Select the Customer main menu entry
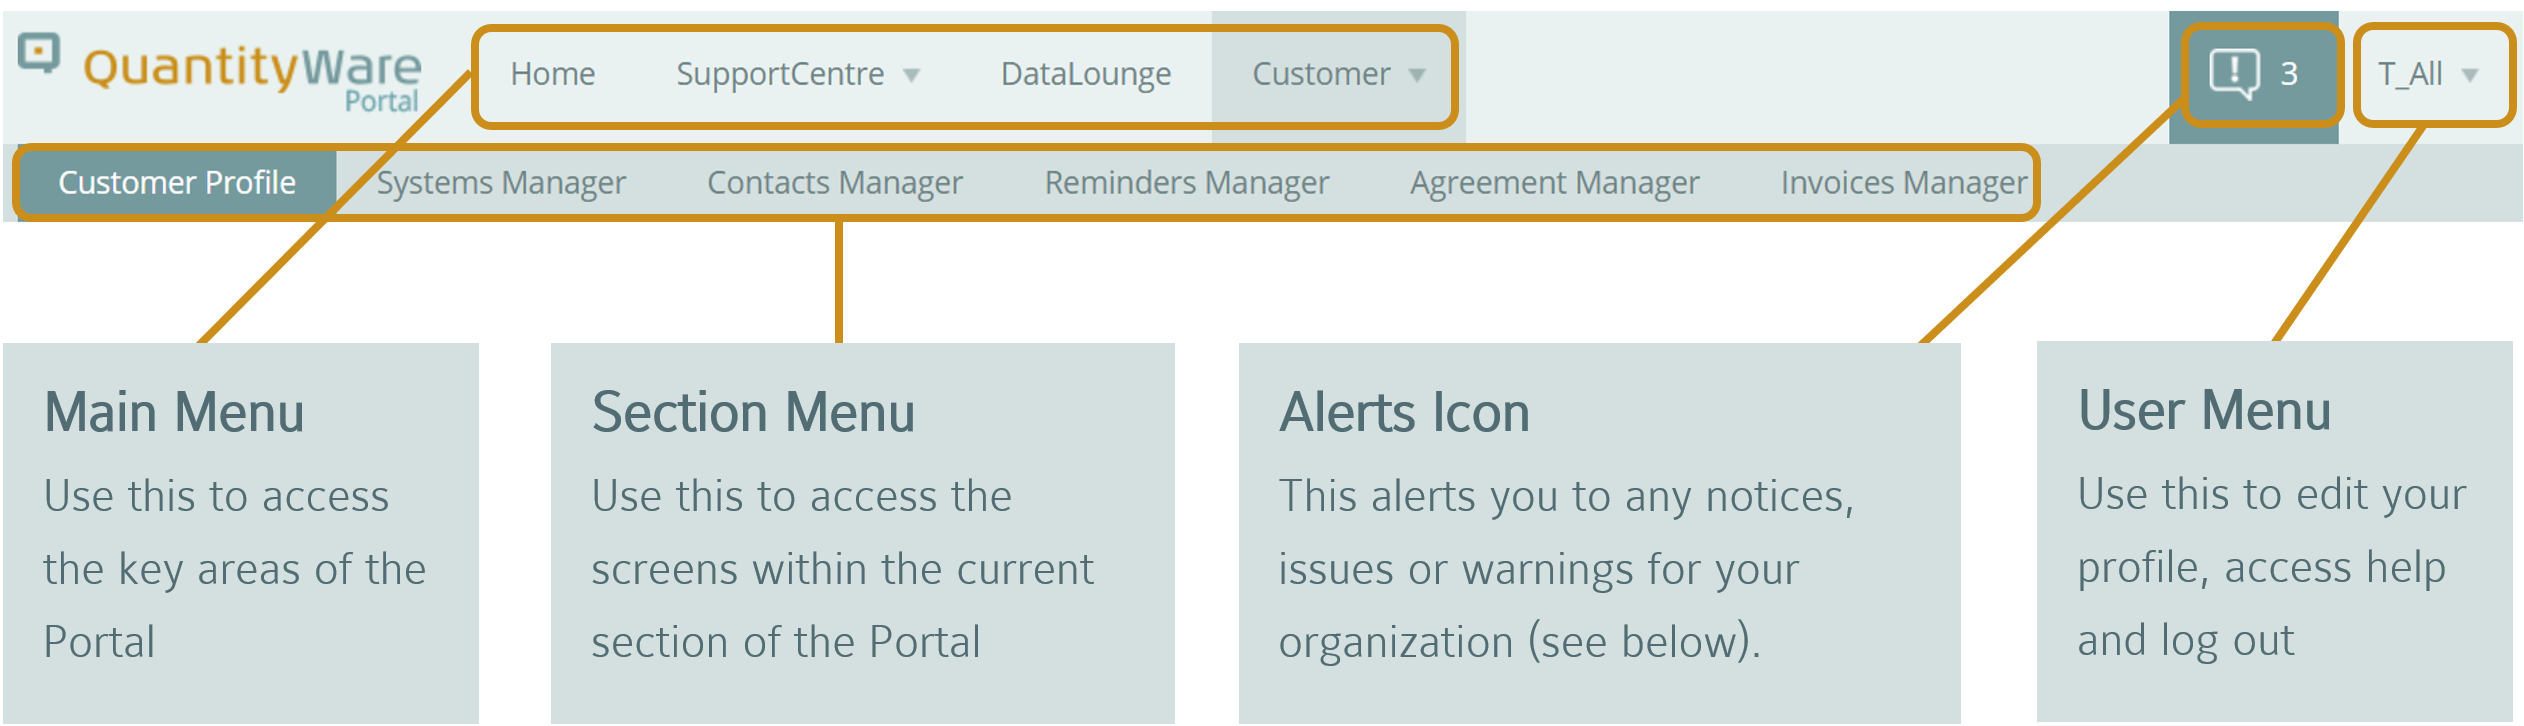Viewport: 2524px width, 726px height. click(1321, 74)
